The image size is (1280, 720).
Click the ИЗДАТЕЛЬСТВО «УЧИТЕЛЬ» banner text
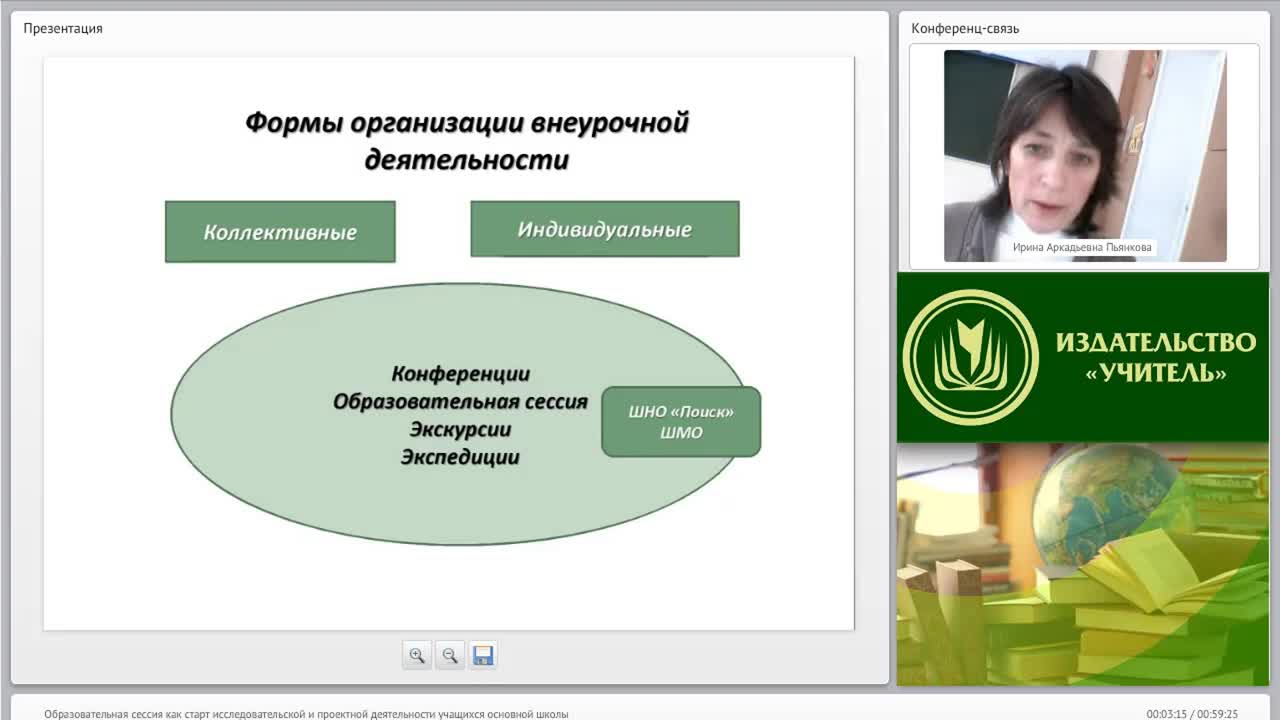coord(1156,357)
